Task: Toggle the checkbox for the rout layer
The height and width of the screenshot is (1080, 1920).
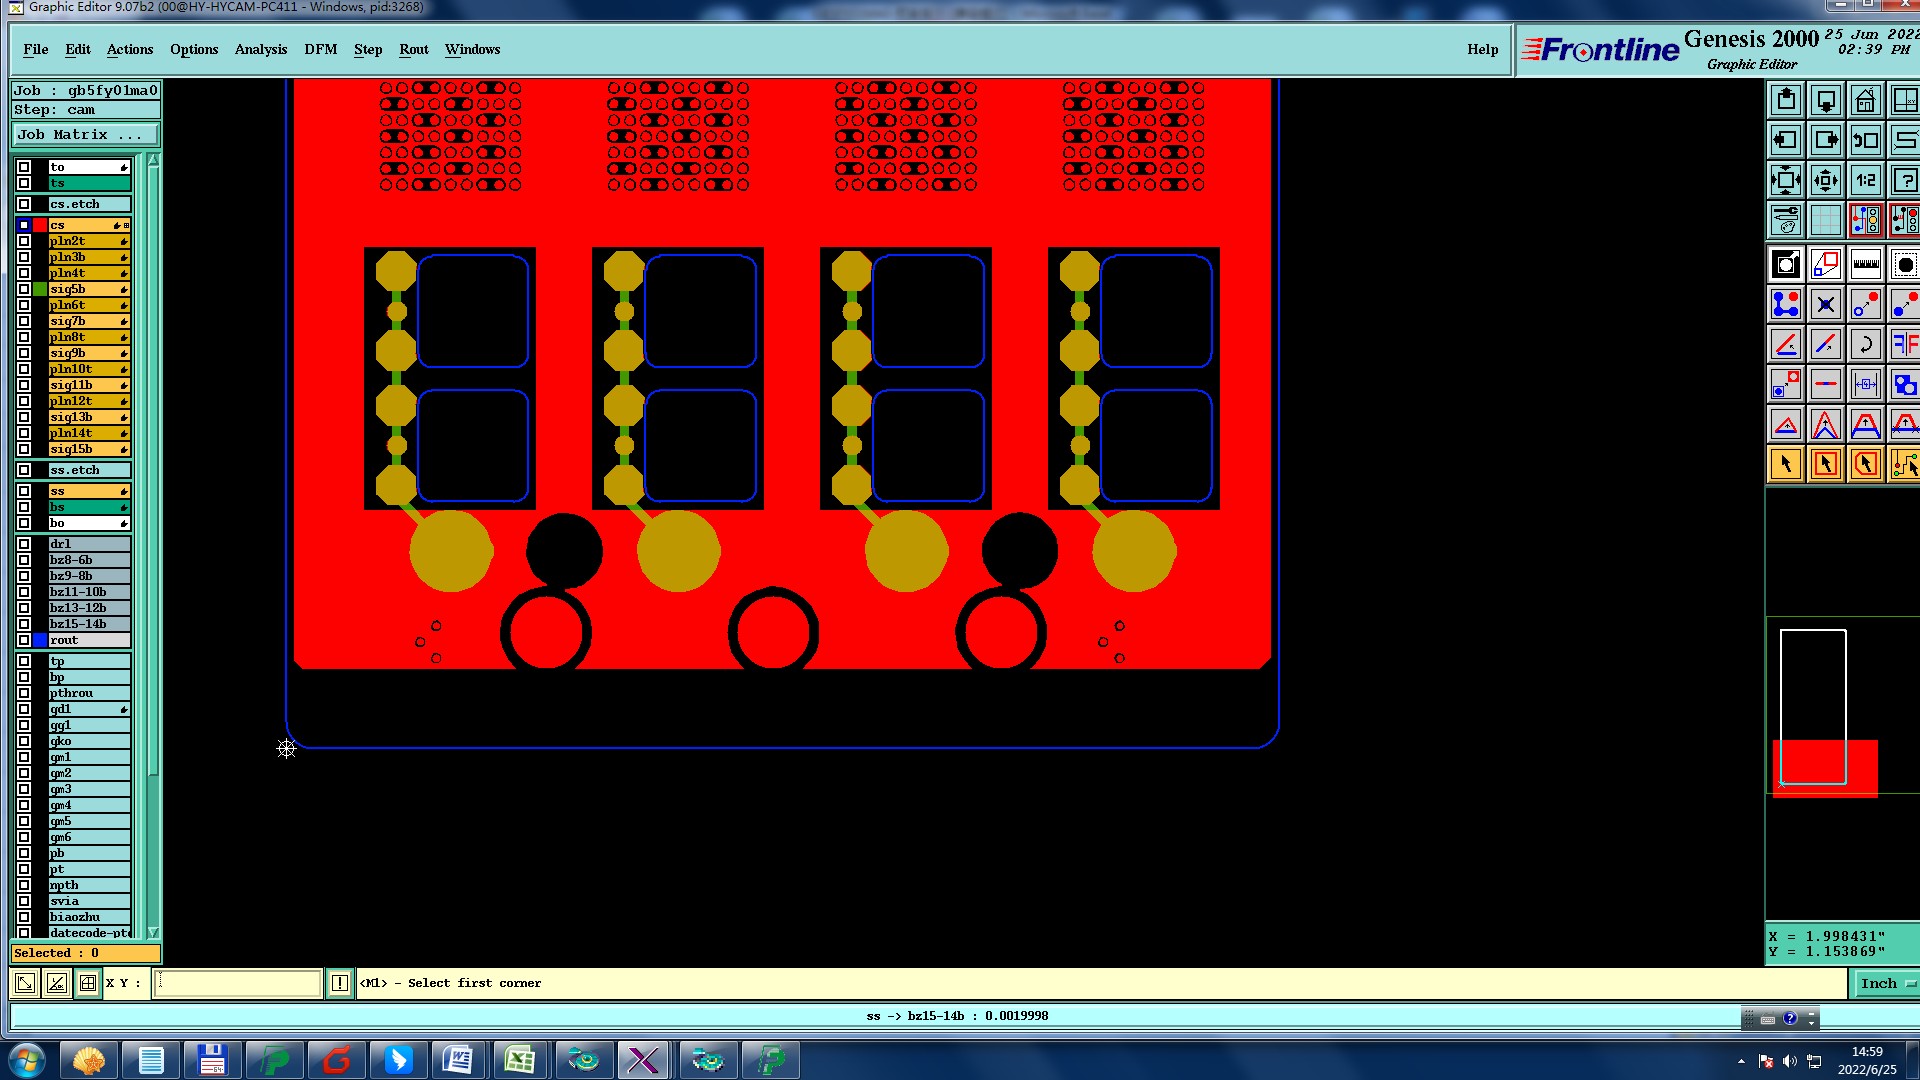Action: click(x=24, y=640)
